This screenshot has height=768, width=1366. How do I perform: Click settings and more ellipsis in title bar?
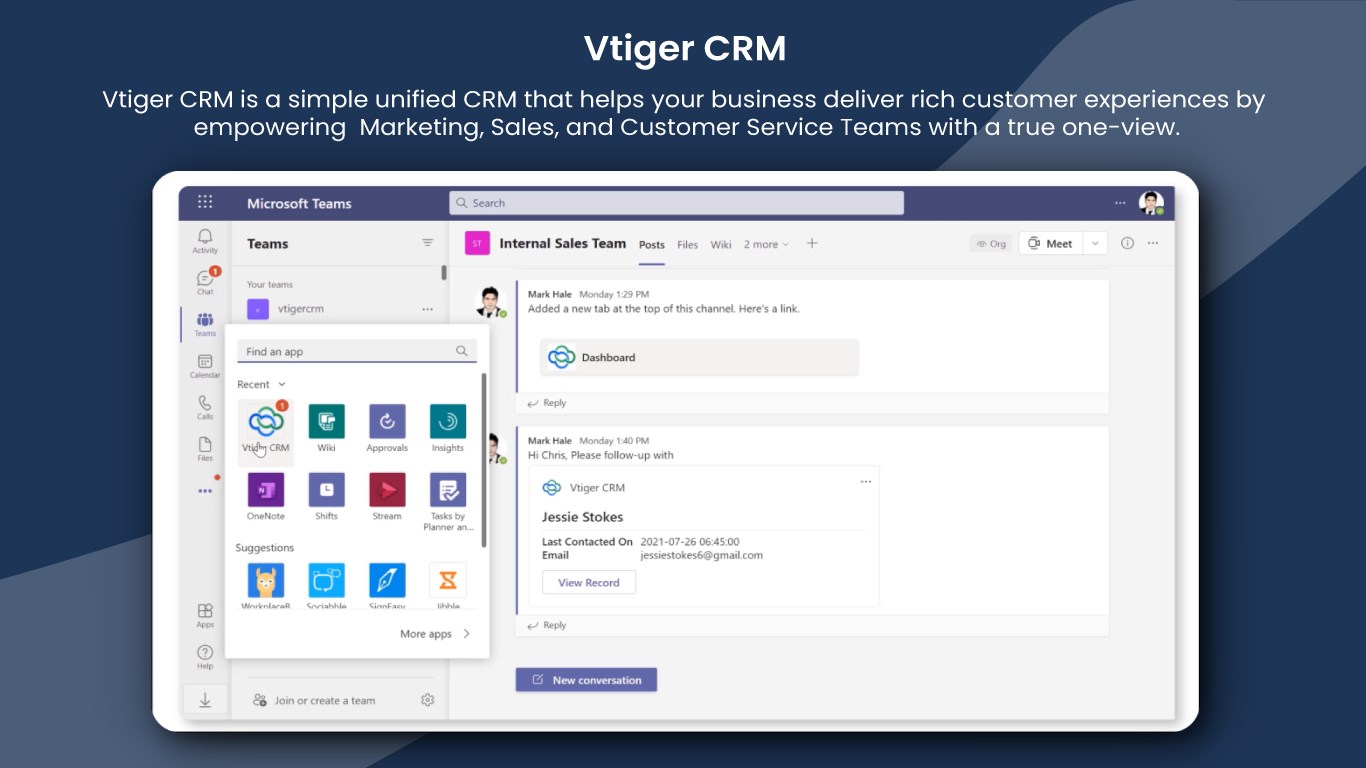[x=1120, y=203]
